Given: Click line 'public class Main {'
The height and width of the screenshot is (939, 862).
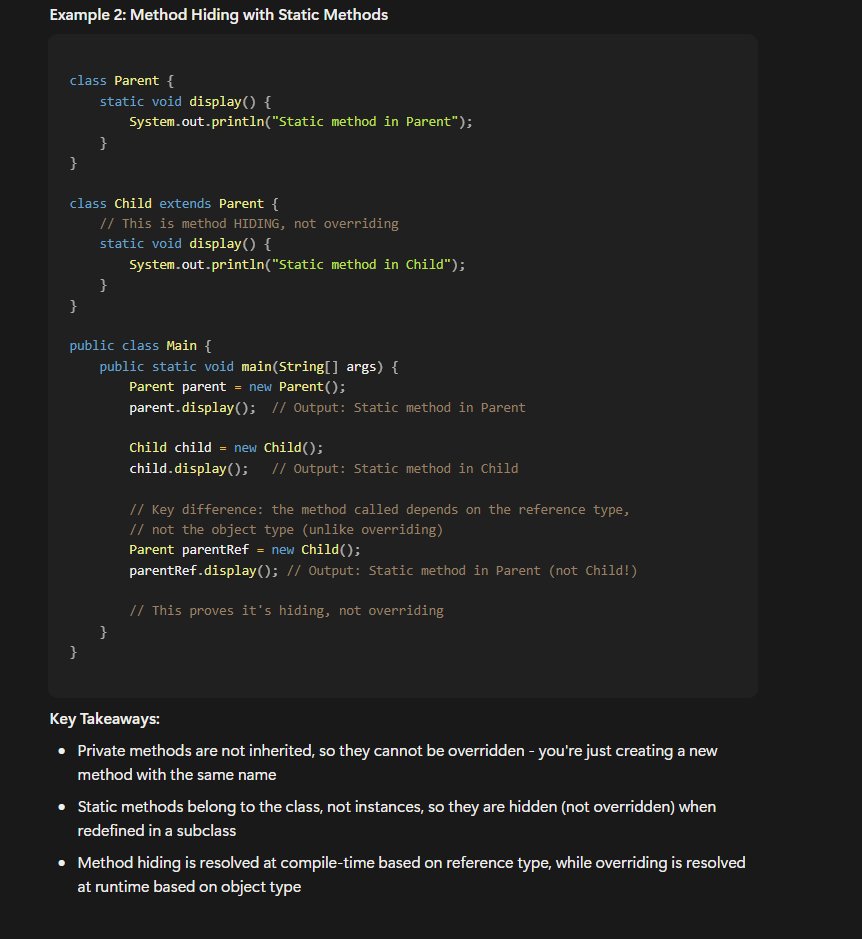Looking at the screenshot, I should 140,346.
